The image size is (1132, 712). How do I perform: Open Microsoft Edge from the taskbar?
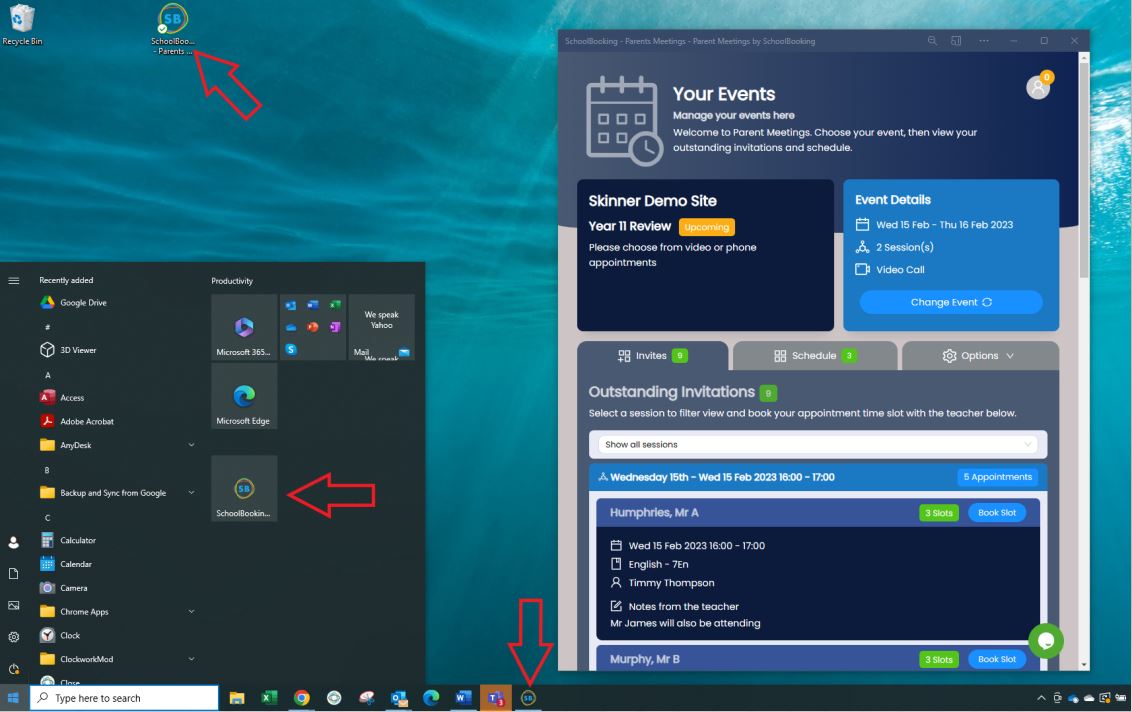[431, 698]
